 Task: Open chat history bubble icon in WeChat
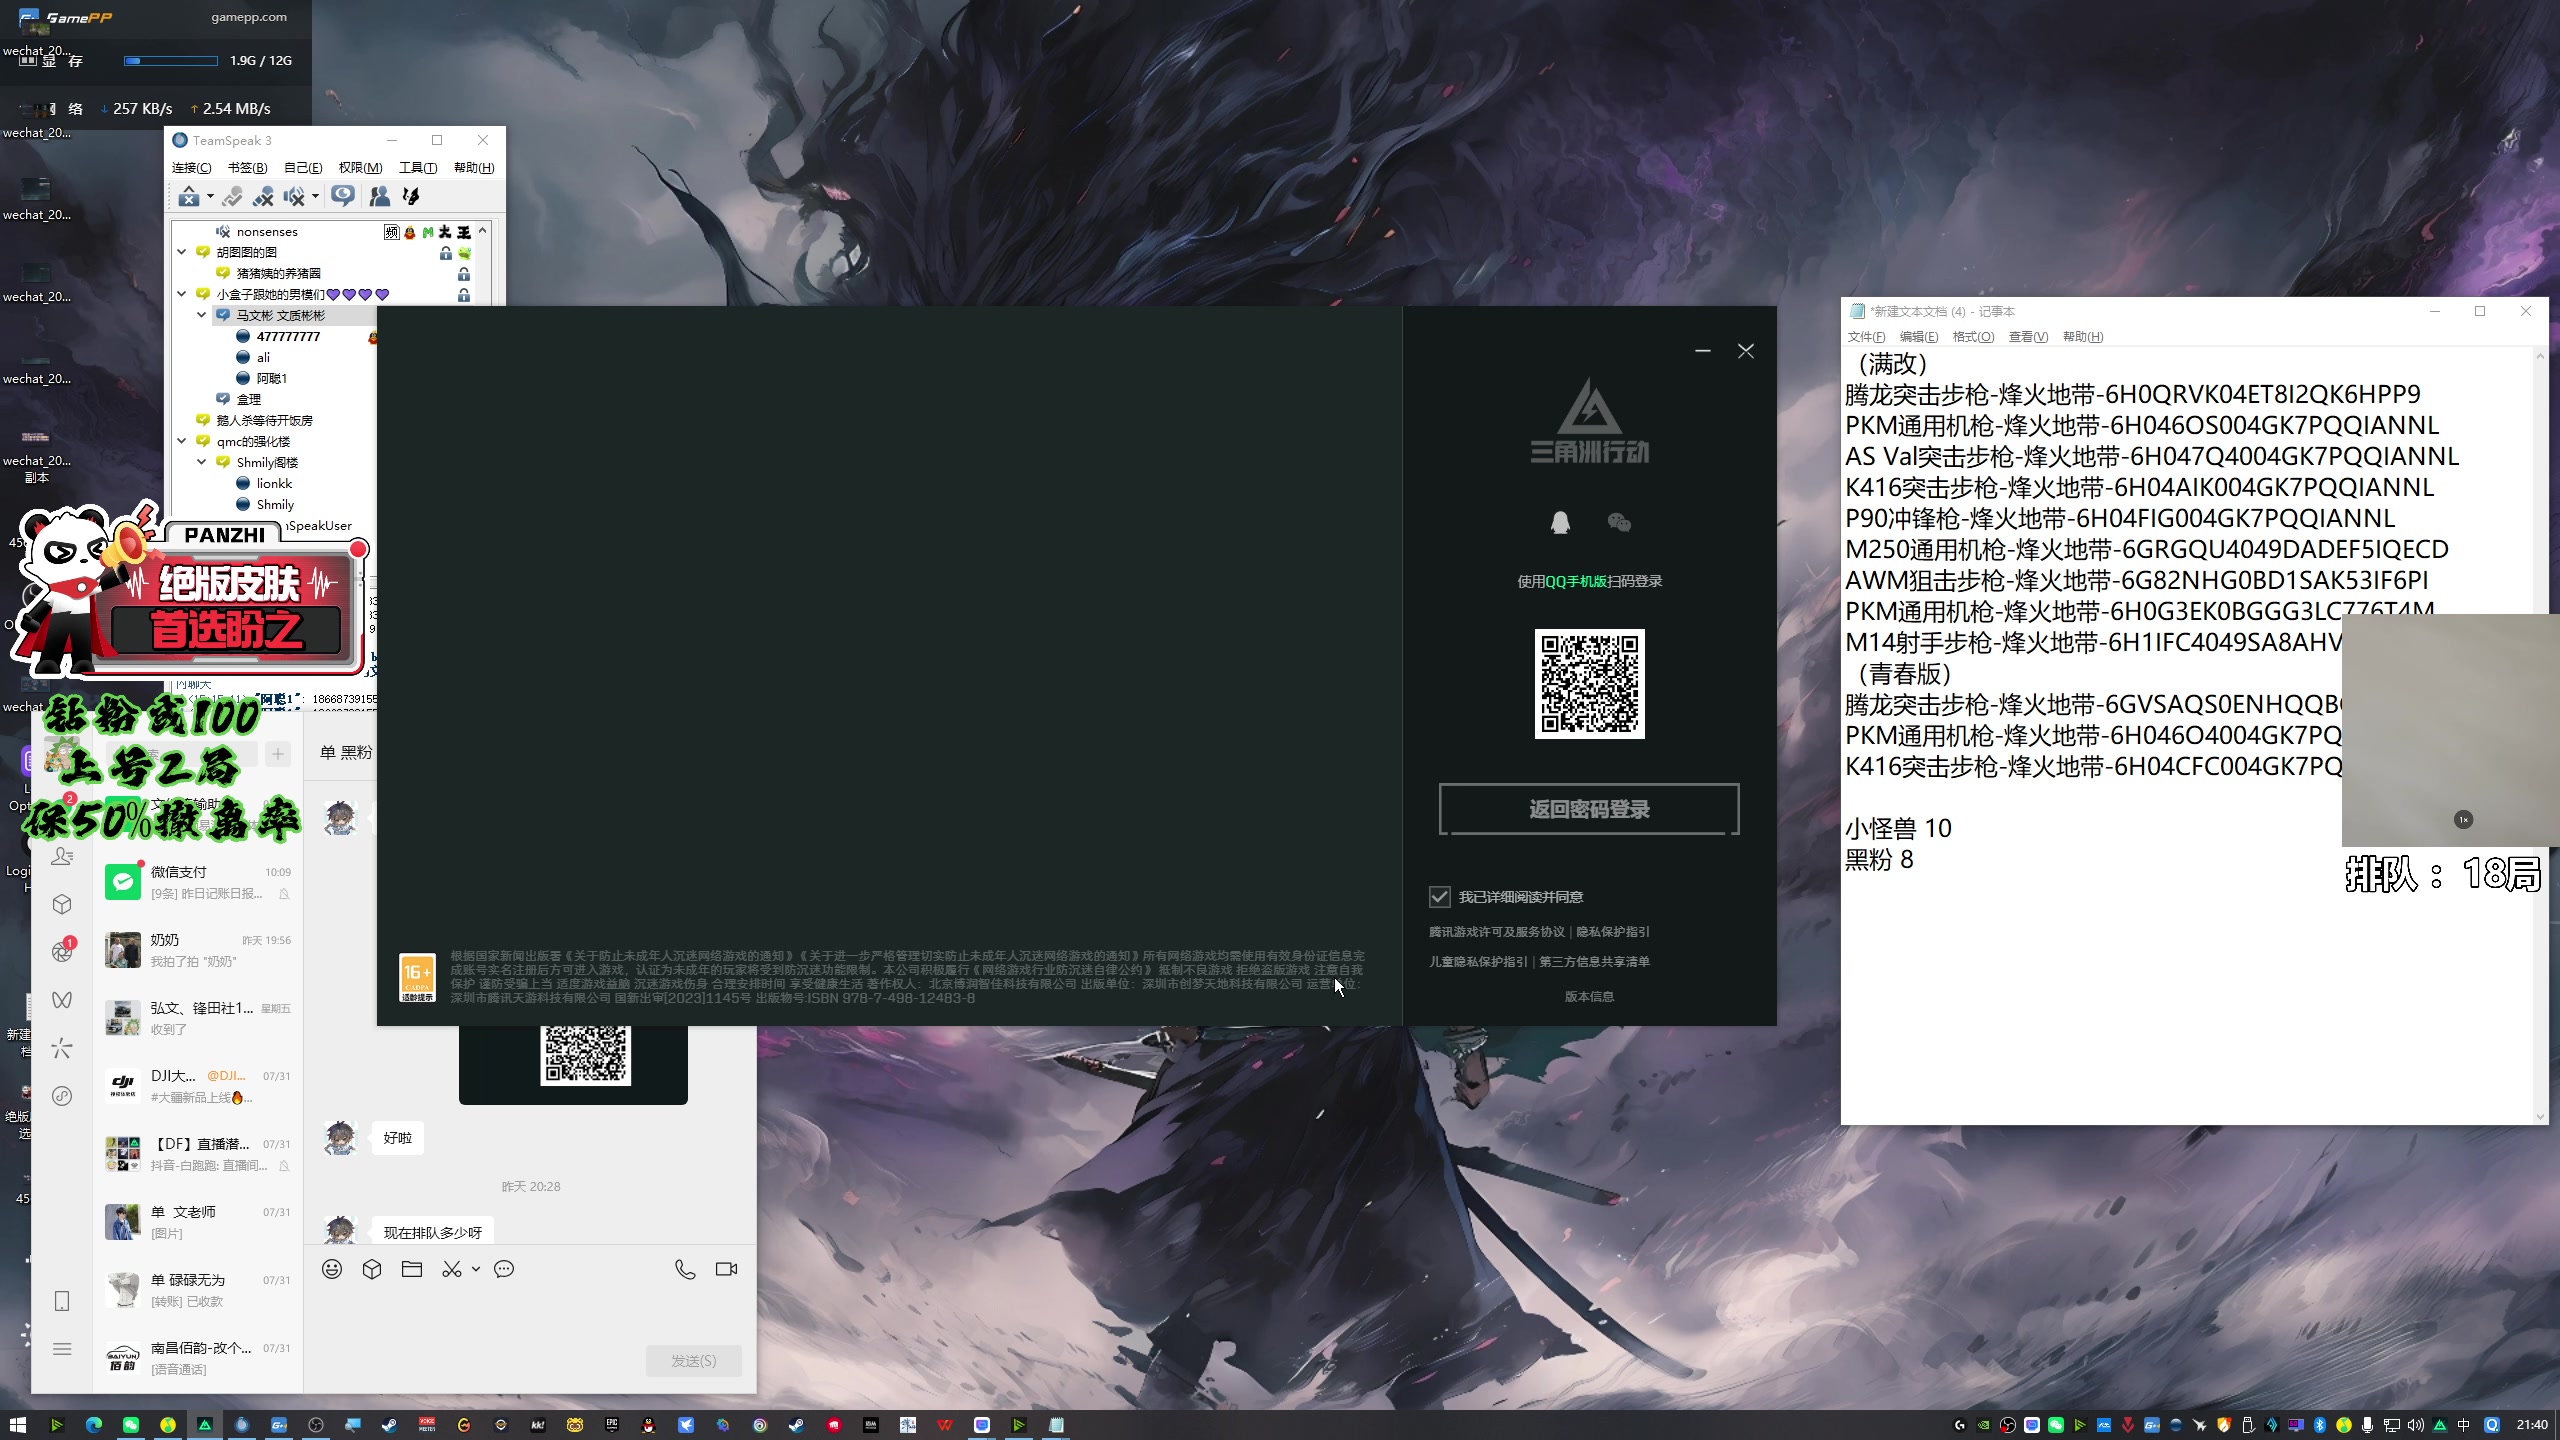[x=504, y=1269]
